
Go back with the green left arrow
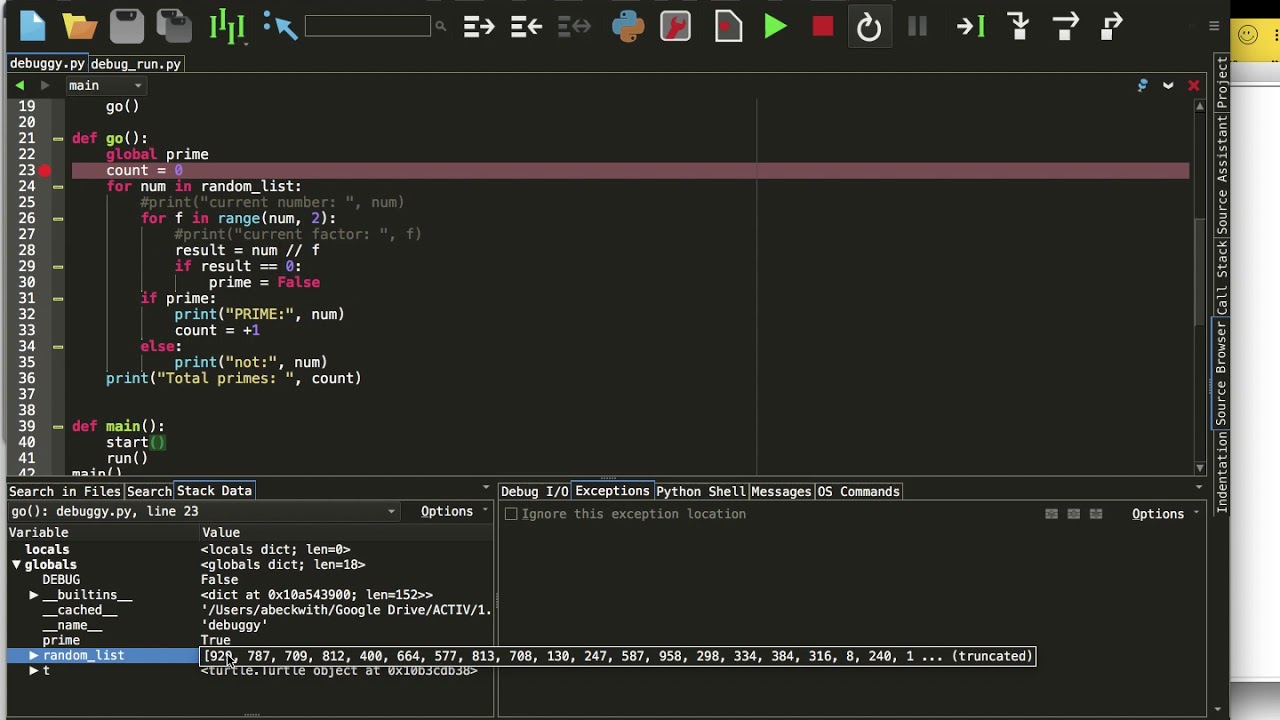[19, 86]
